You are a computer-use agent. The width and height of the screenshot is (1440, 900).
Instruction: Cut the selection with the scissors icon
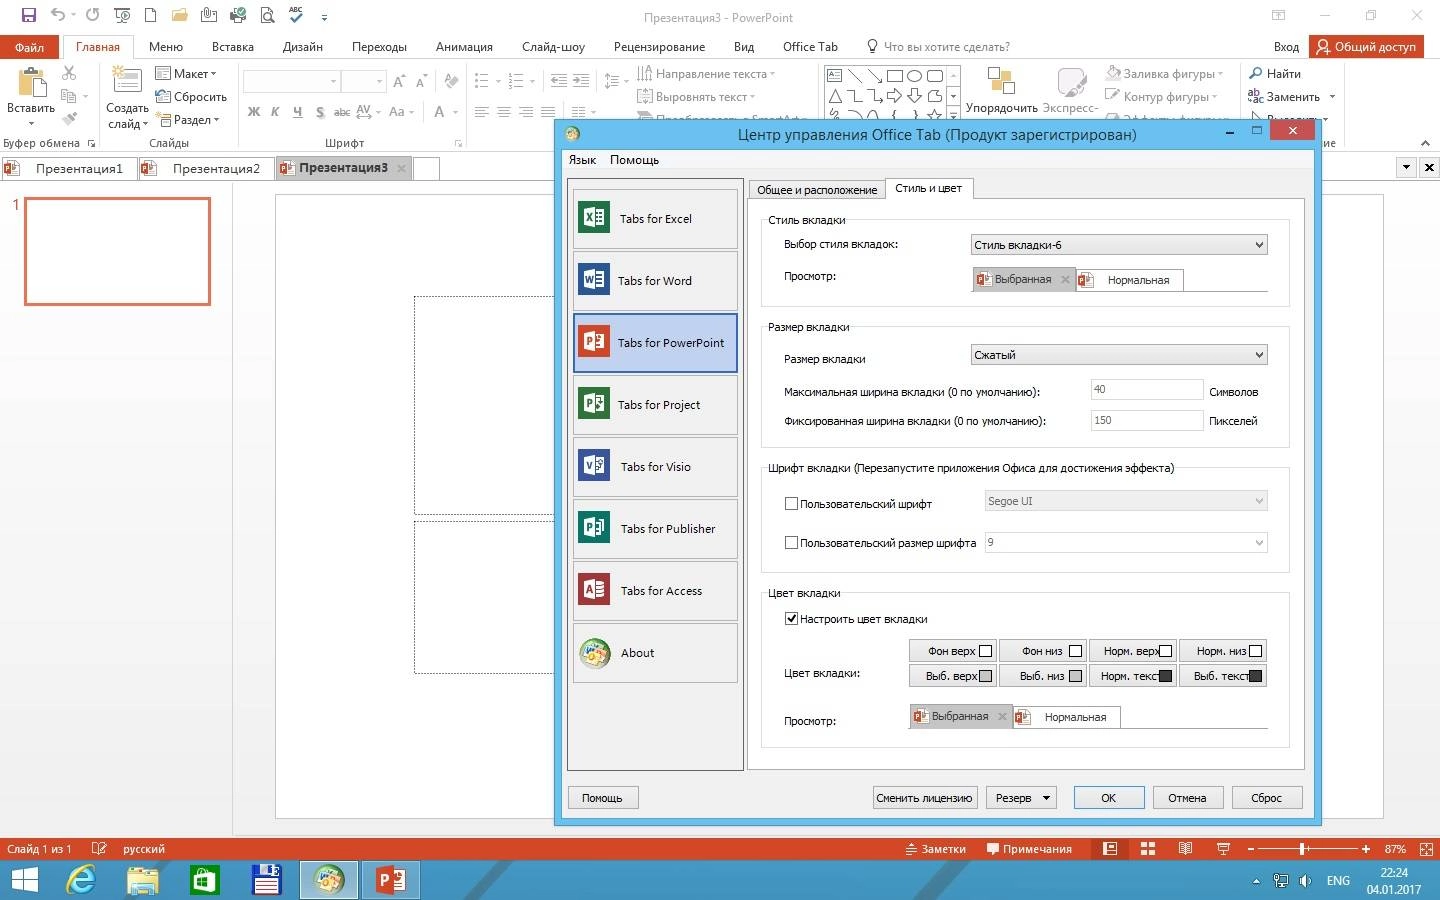[x=69, y=73]
